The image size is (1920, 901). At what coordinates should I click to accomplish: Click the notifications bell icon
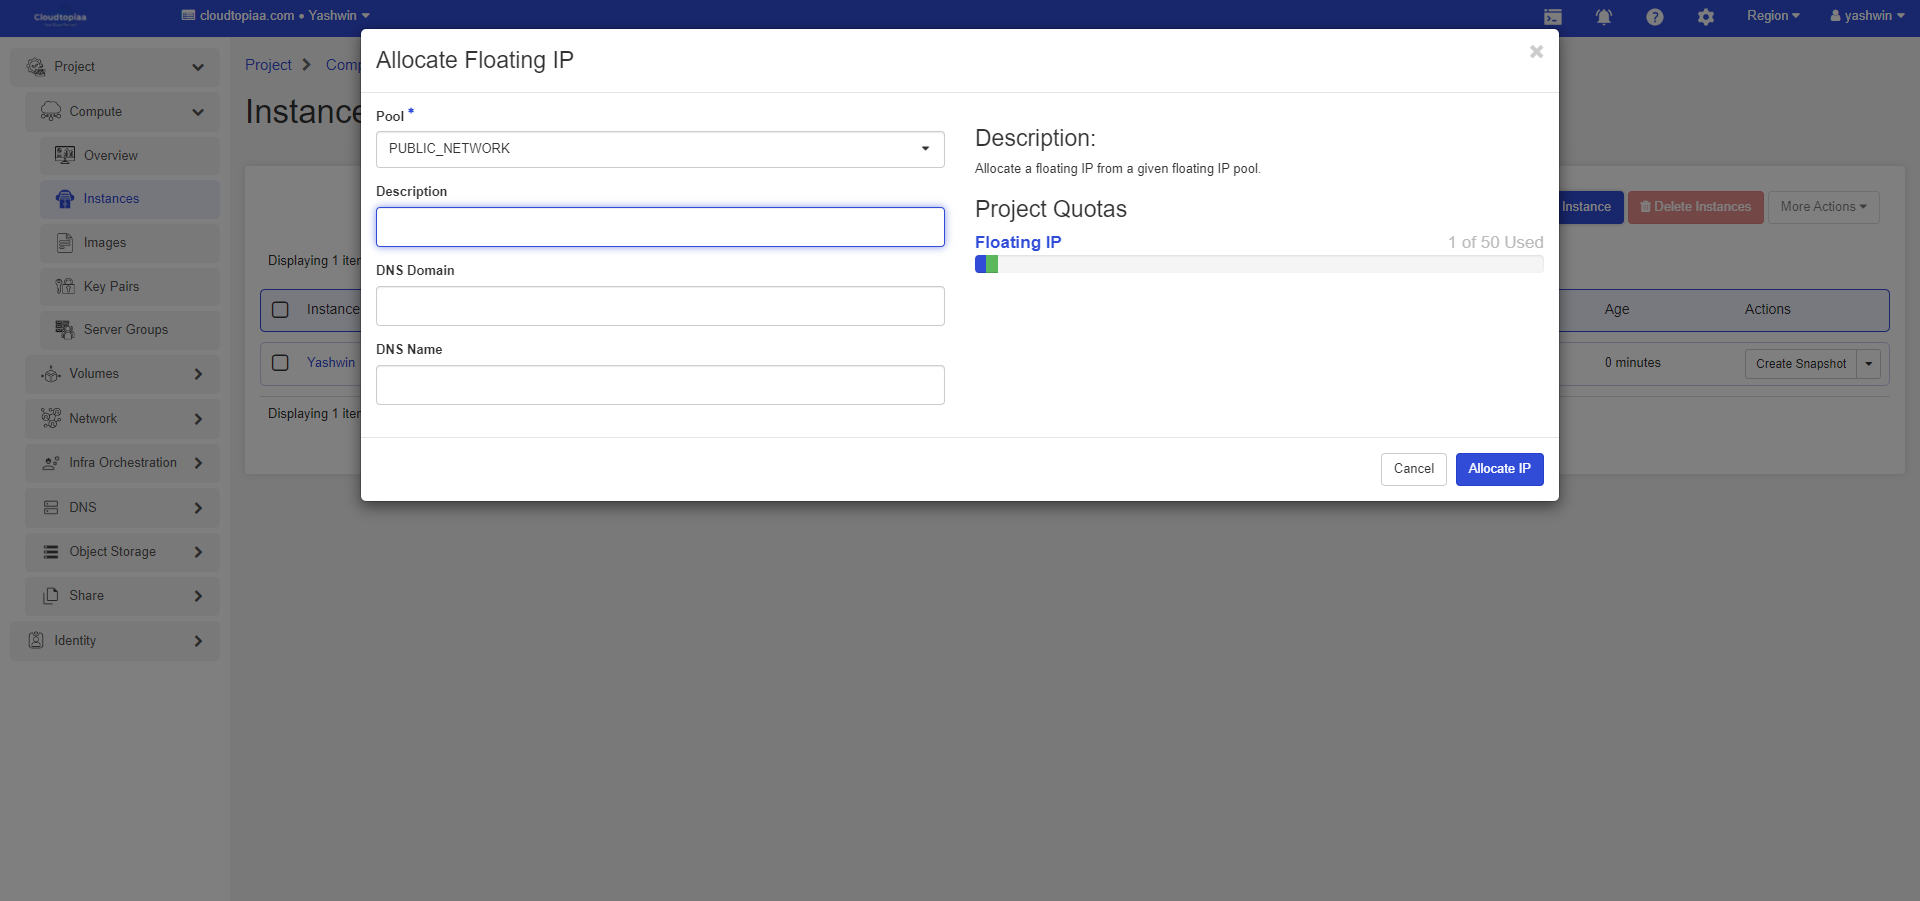tap(1603, 17)
